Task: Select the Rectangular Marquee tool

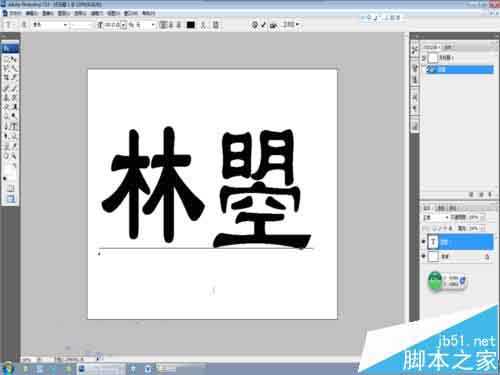Action: click(6, 59)
